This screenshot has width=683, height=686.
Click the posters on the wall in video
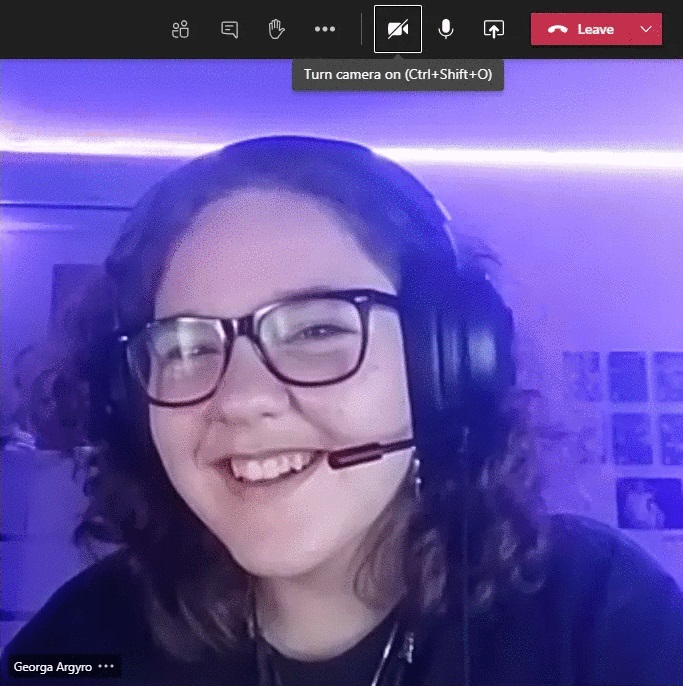(630, 420)
